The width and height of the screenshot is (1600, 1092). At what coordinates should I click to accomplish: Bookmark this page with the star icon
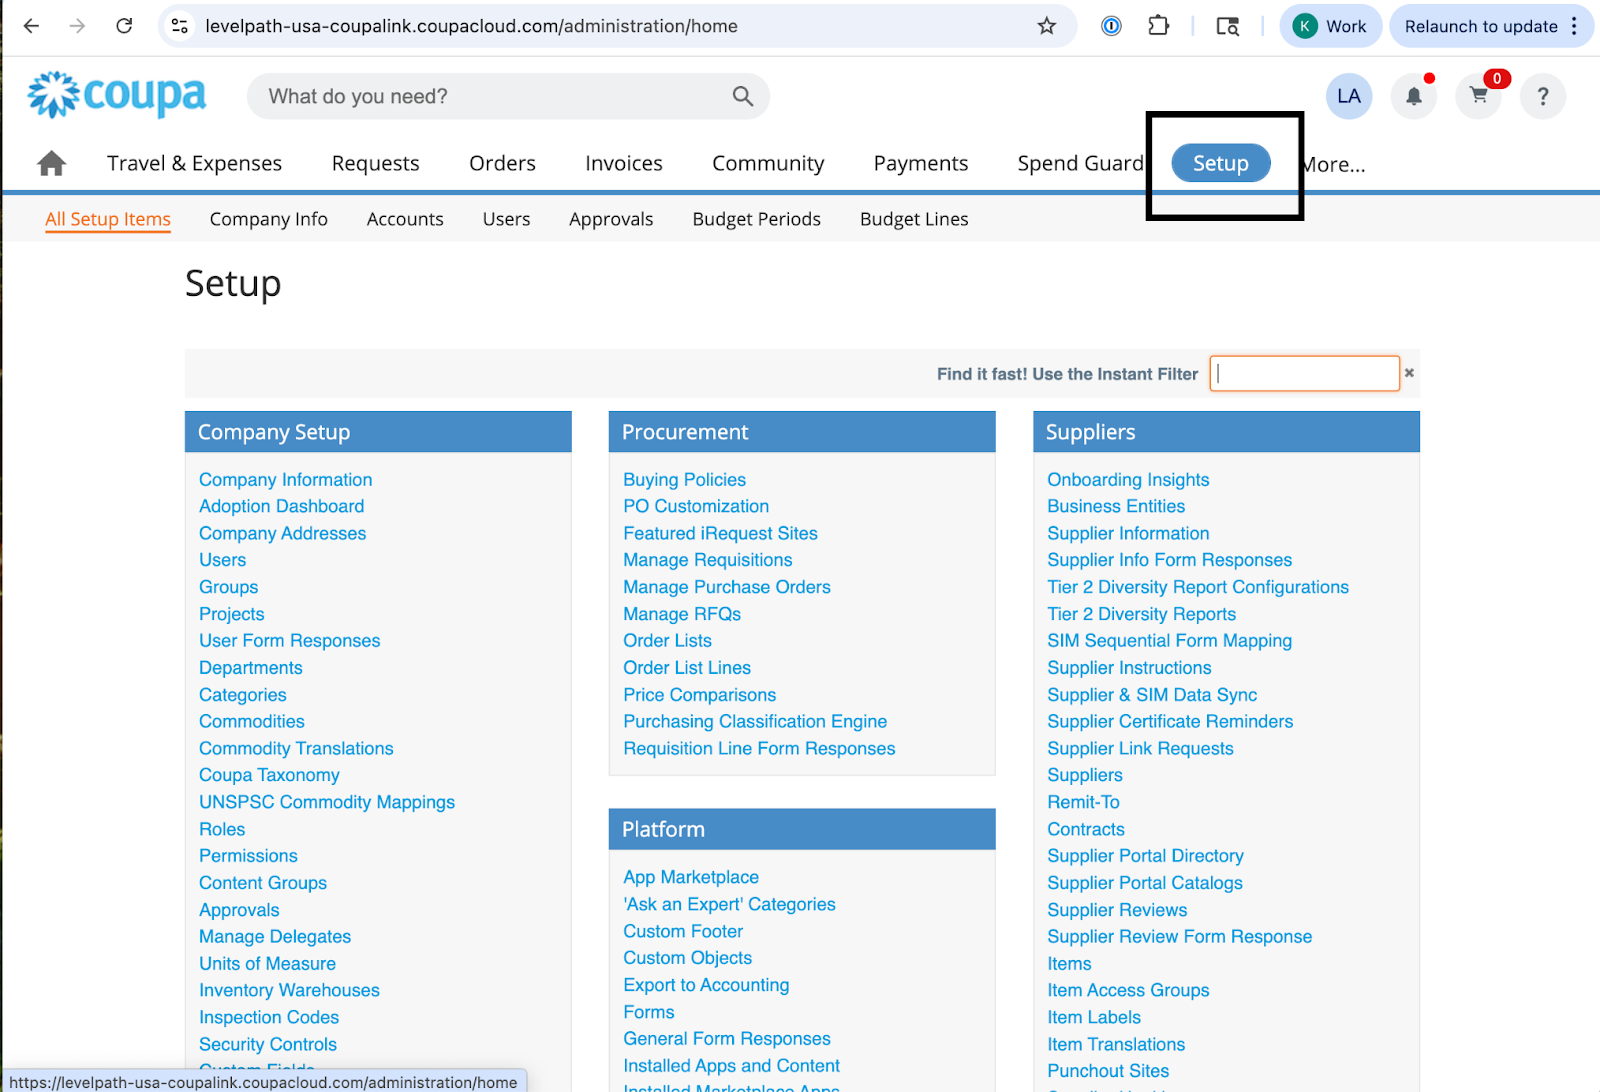[x=1046, y=26]
